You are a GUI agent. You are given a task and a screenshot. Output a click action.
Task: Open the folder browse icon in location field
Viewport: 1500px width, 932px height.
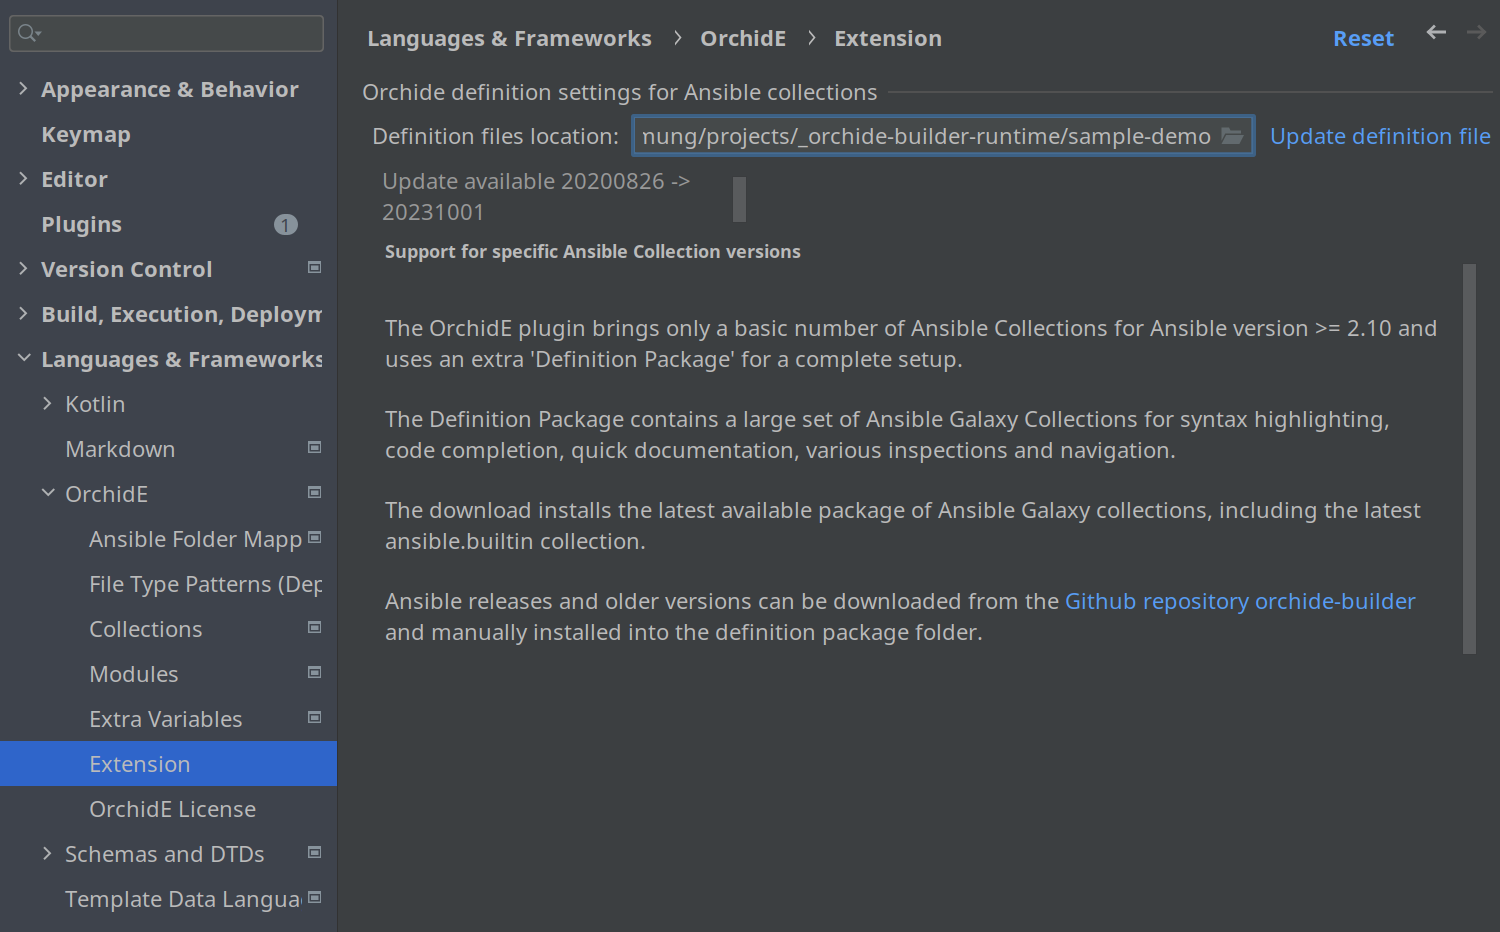[x=1232, y=136]
